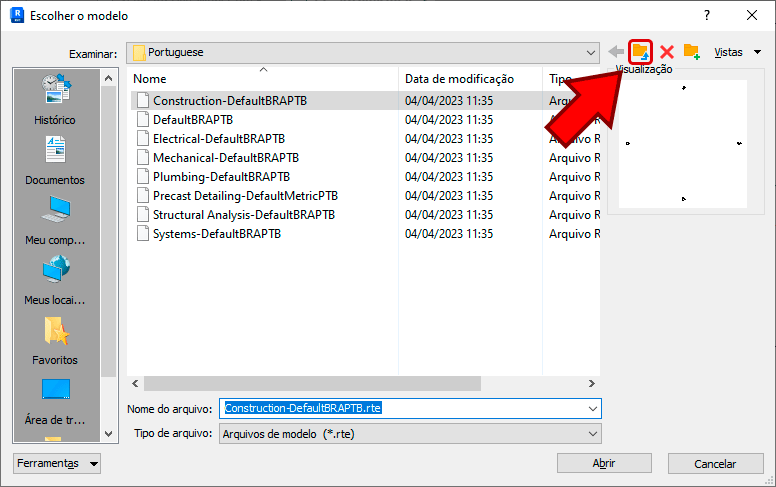Select Structural Analysis-DefaultBRAPTB file name
The image size is (776, 487).
[x=244, y=214]
